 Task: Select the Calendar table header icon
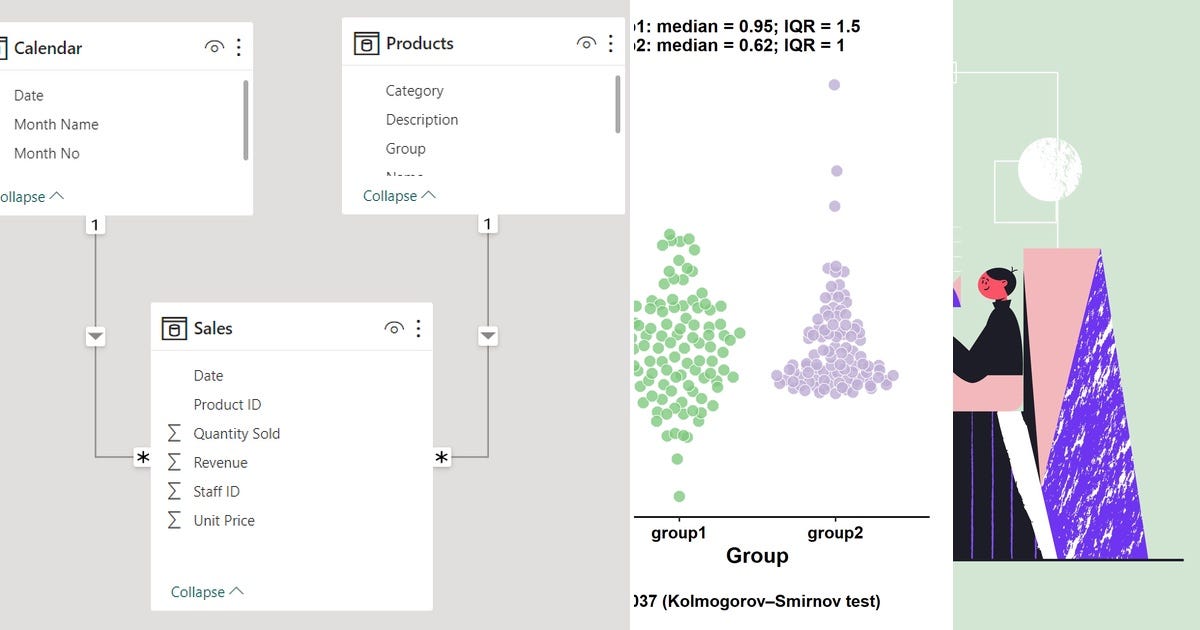point(5,47)
